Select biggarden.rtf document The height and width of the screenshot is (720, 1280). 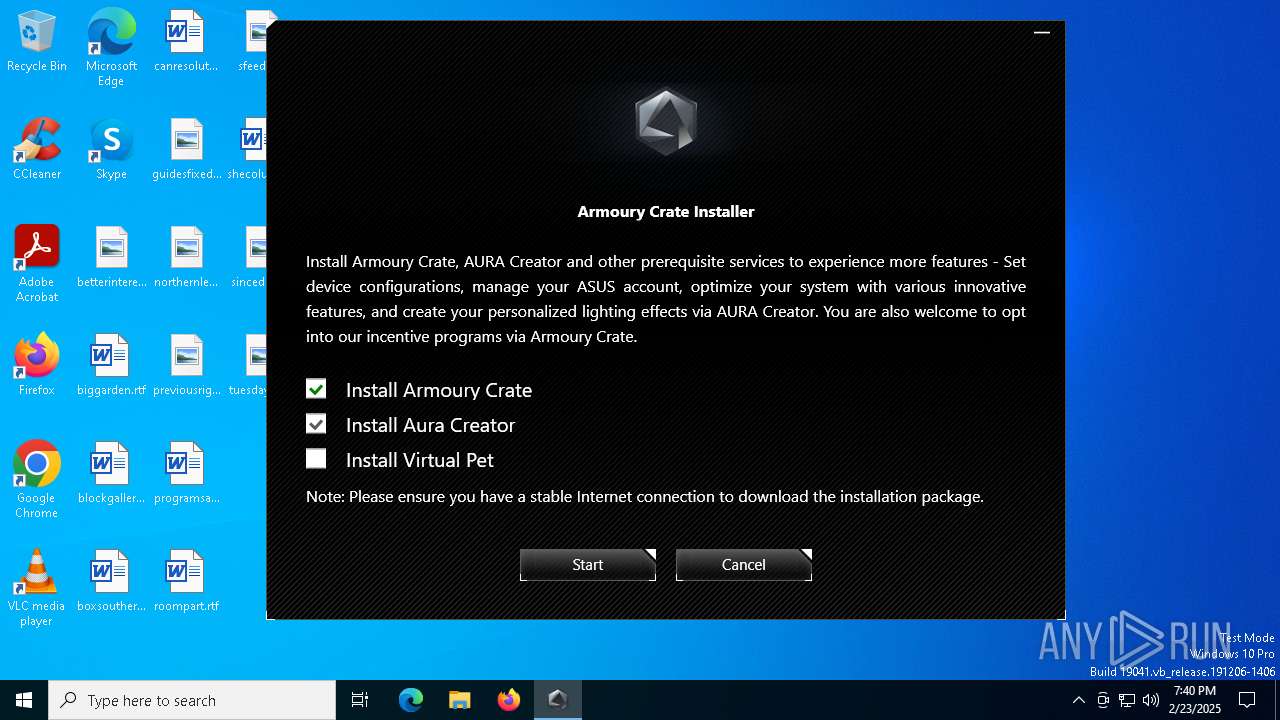(111, 366)
